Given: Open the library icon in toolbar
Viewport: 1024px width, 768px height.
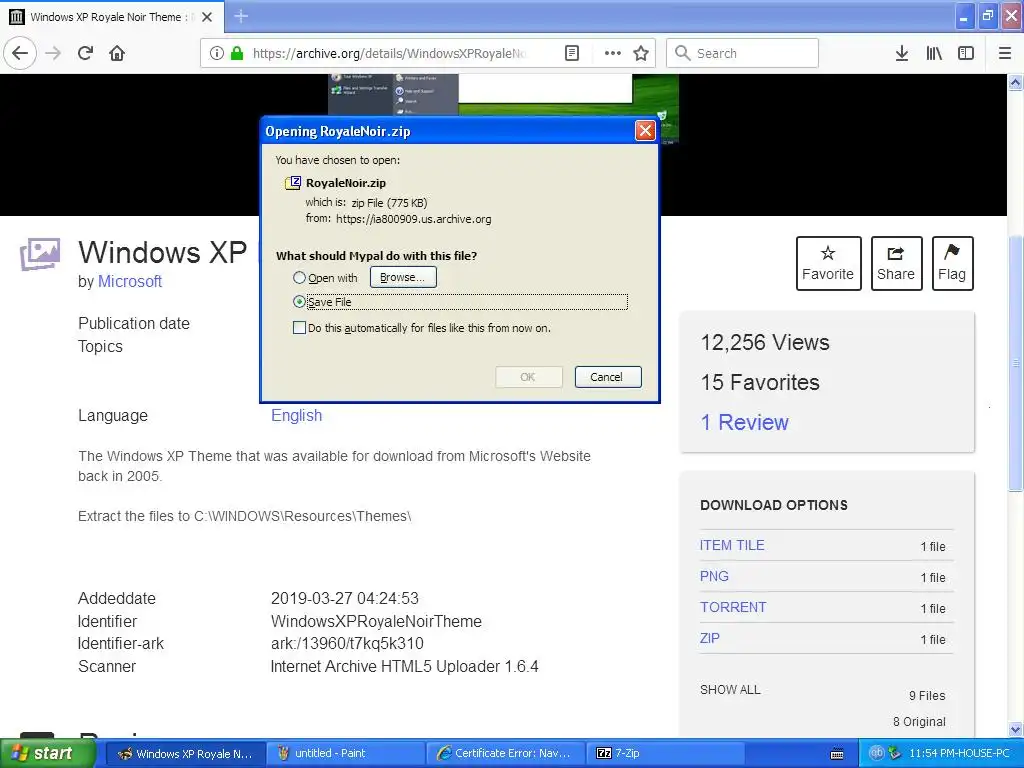Looking at the screenshot, I should pos(934,53).
